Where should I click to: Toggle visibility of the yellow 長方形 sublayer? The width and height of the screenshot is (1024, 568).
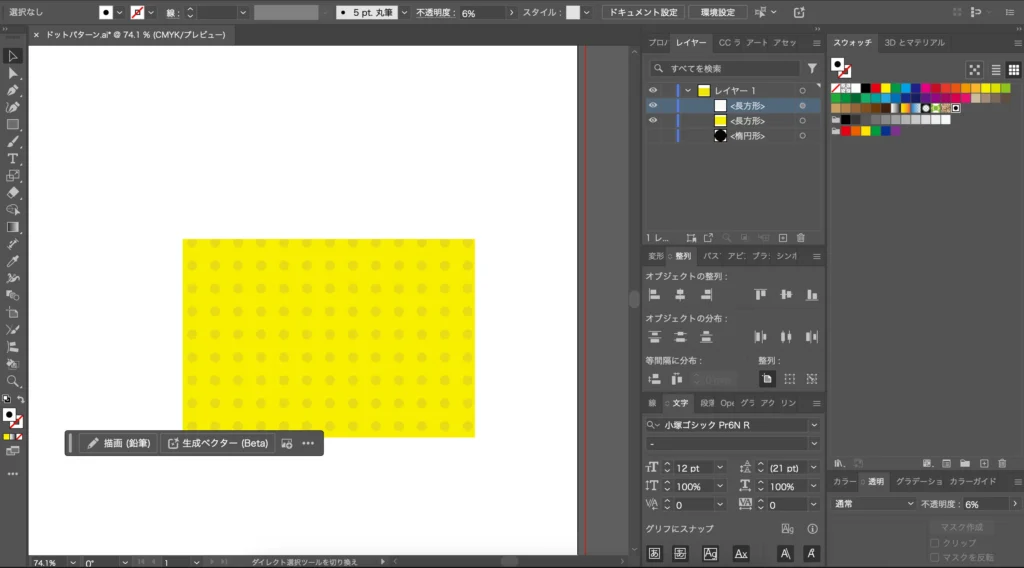click(652, 120)
